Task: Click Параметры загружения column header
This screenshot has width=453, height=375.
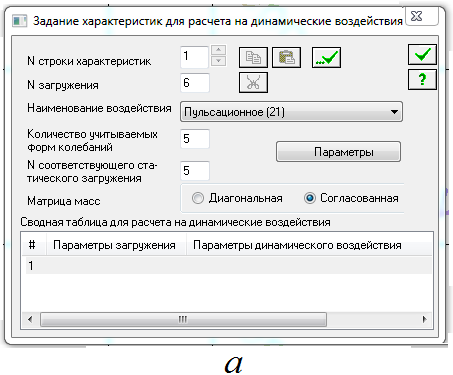Action: pos(116,245)
